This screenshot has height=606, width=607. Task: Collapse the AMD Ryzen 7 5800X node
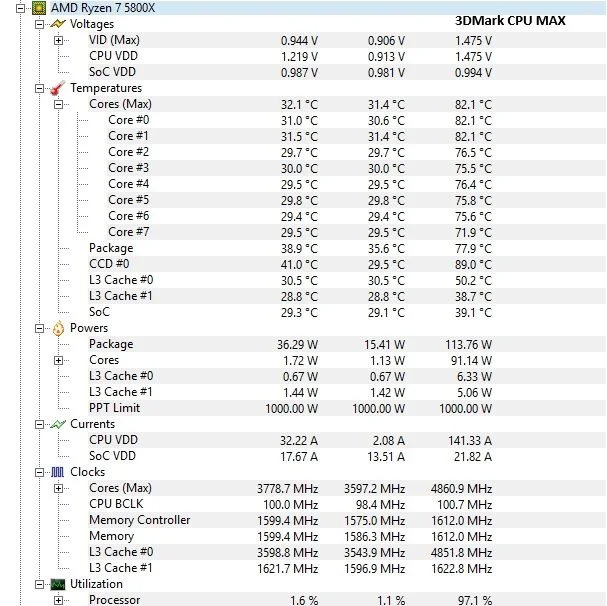(x=21, y=8)
